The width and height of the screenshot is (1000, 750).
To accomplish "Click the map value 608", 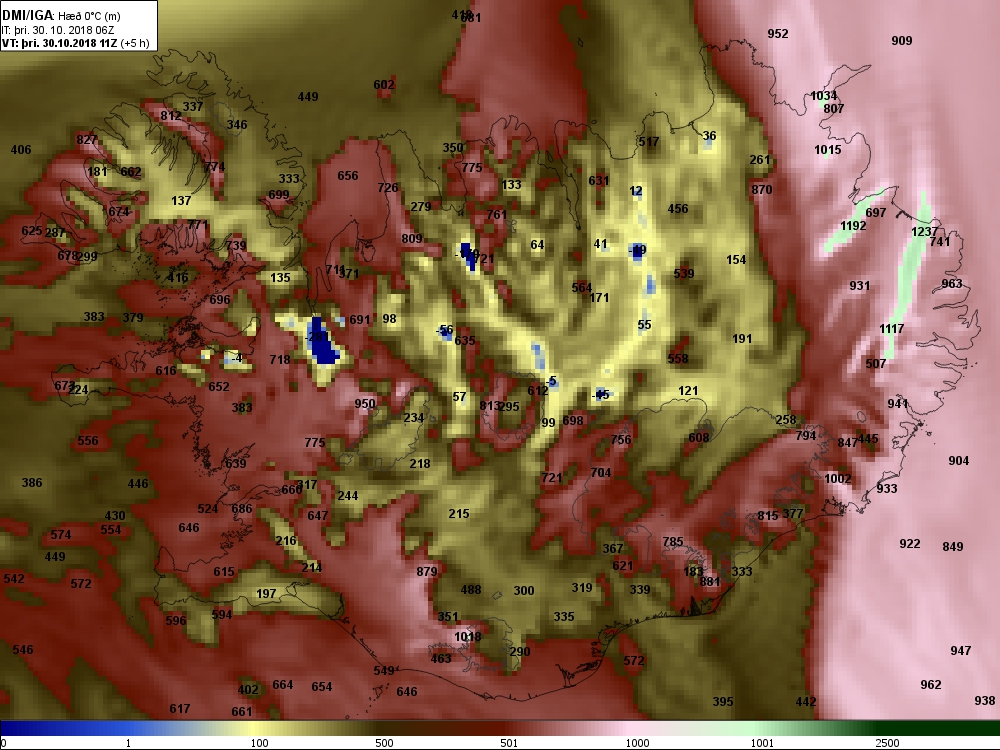I will [x=698, y=438].
